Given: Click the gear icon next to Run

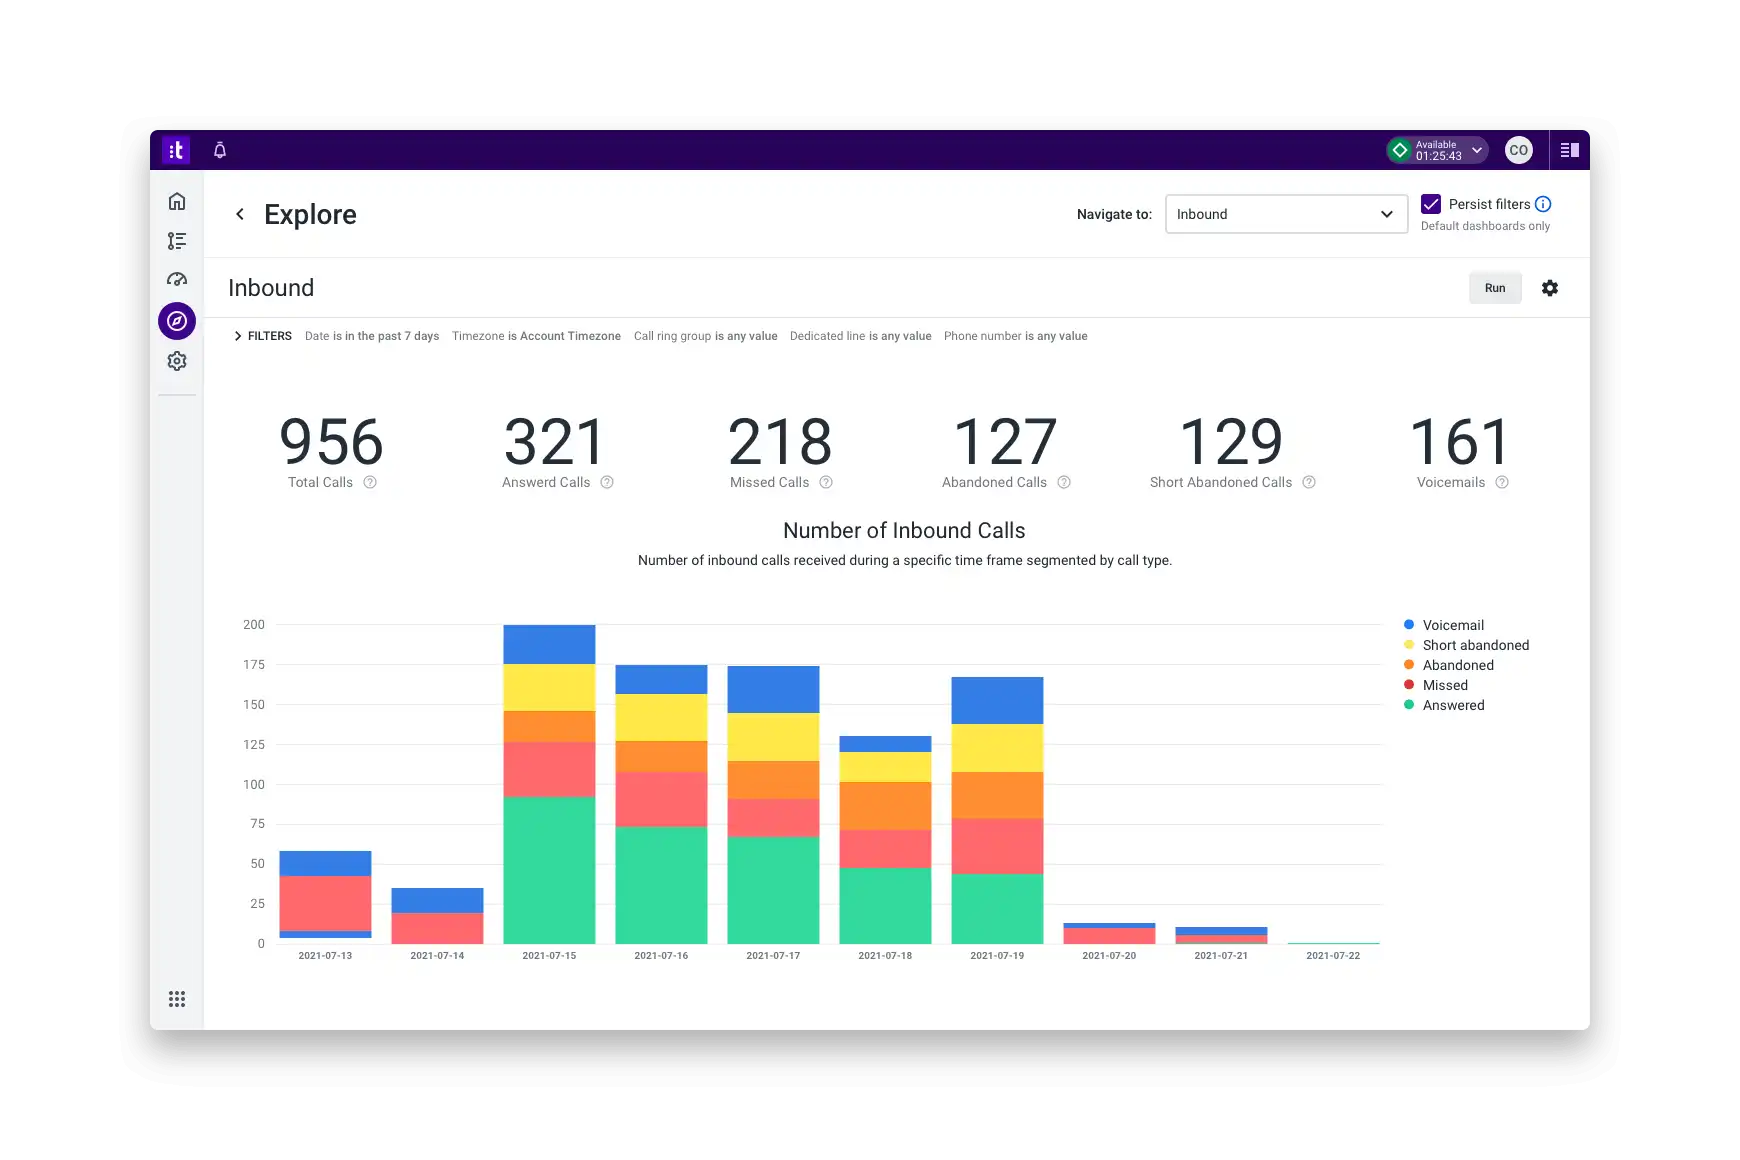Looking at the screenshot, I should tap(1551, 288).
